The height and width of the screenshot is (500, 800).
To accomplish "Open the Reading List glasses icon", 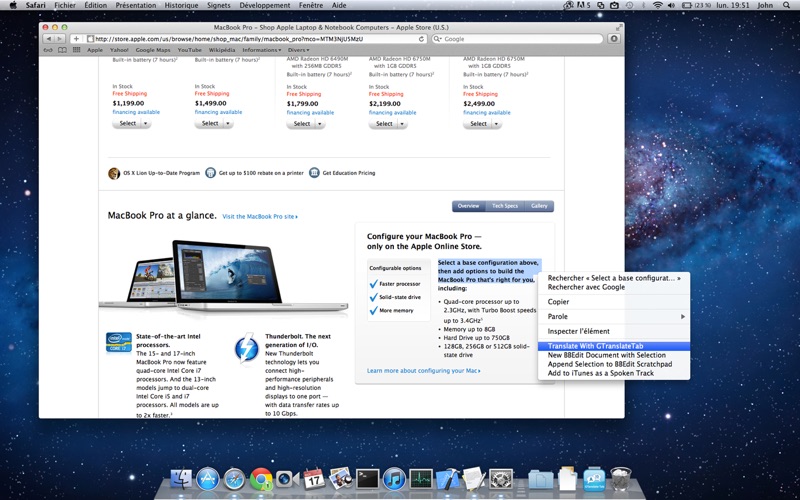I will coord(48,50).
